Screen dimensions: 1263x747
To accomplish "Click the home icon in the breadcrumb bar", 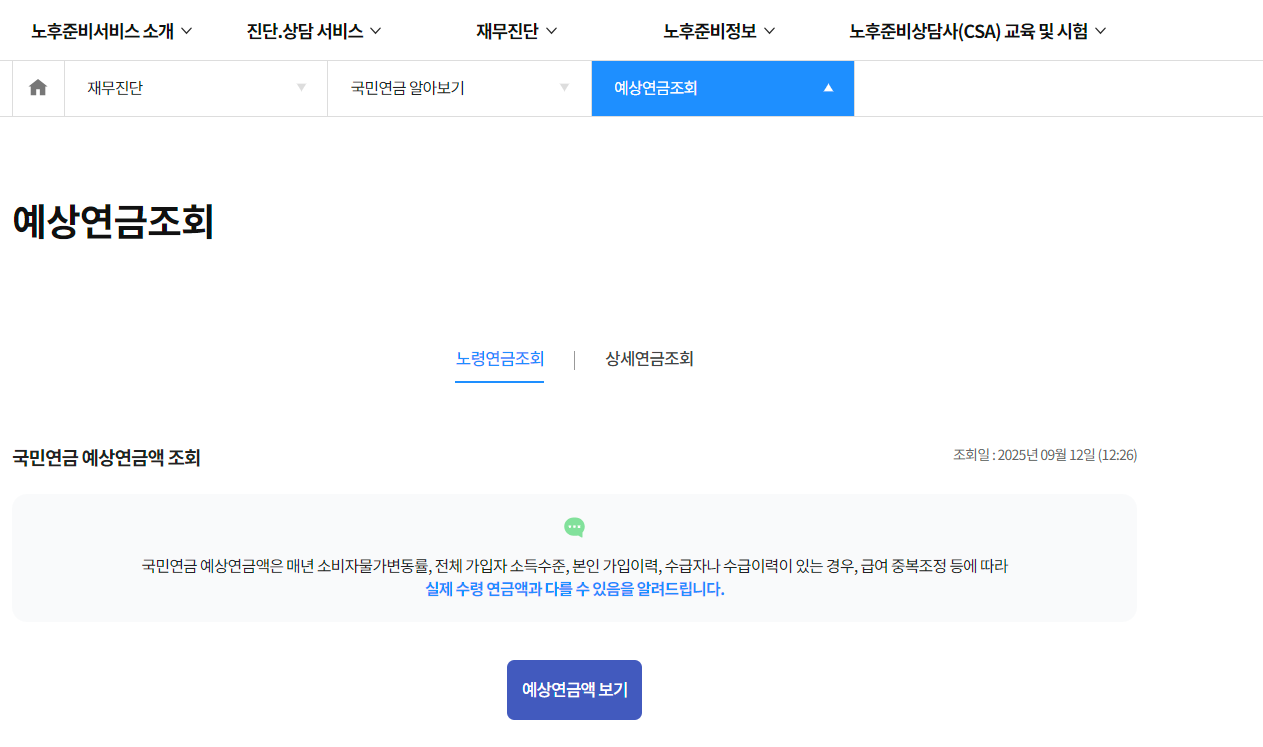I will 37,88.
